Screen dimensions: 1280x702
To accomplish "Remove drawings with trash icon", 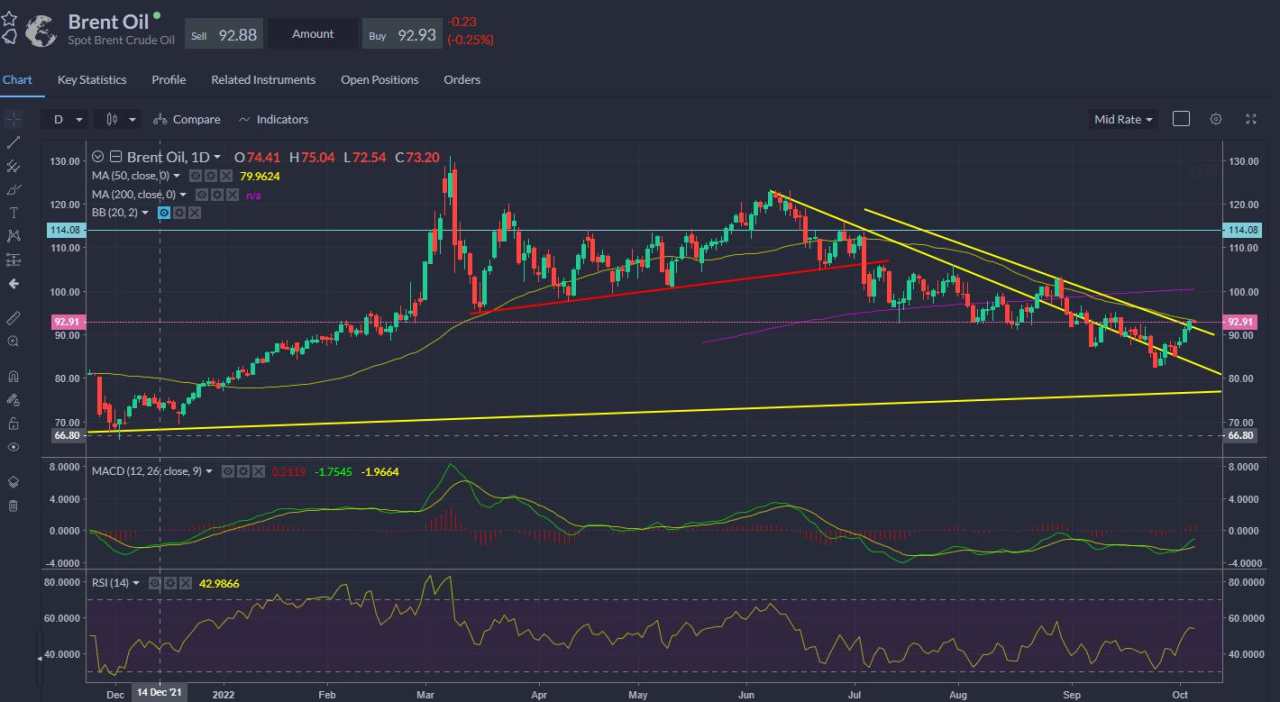I will [x=13, y=505].
